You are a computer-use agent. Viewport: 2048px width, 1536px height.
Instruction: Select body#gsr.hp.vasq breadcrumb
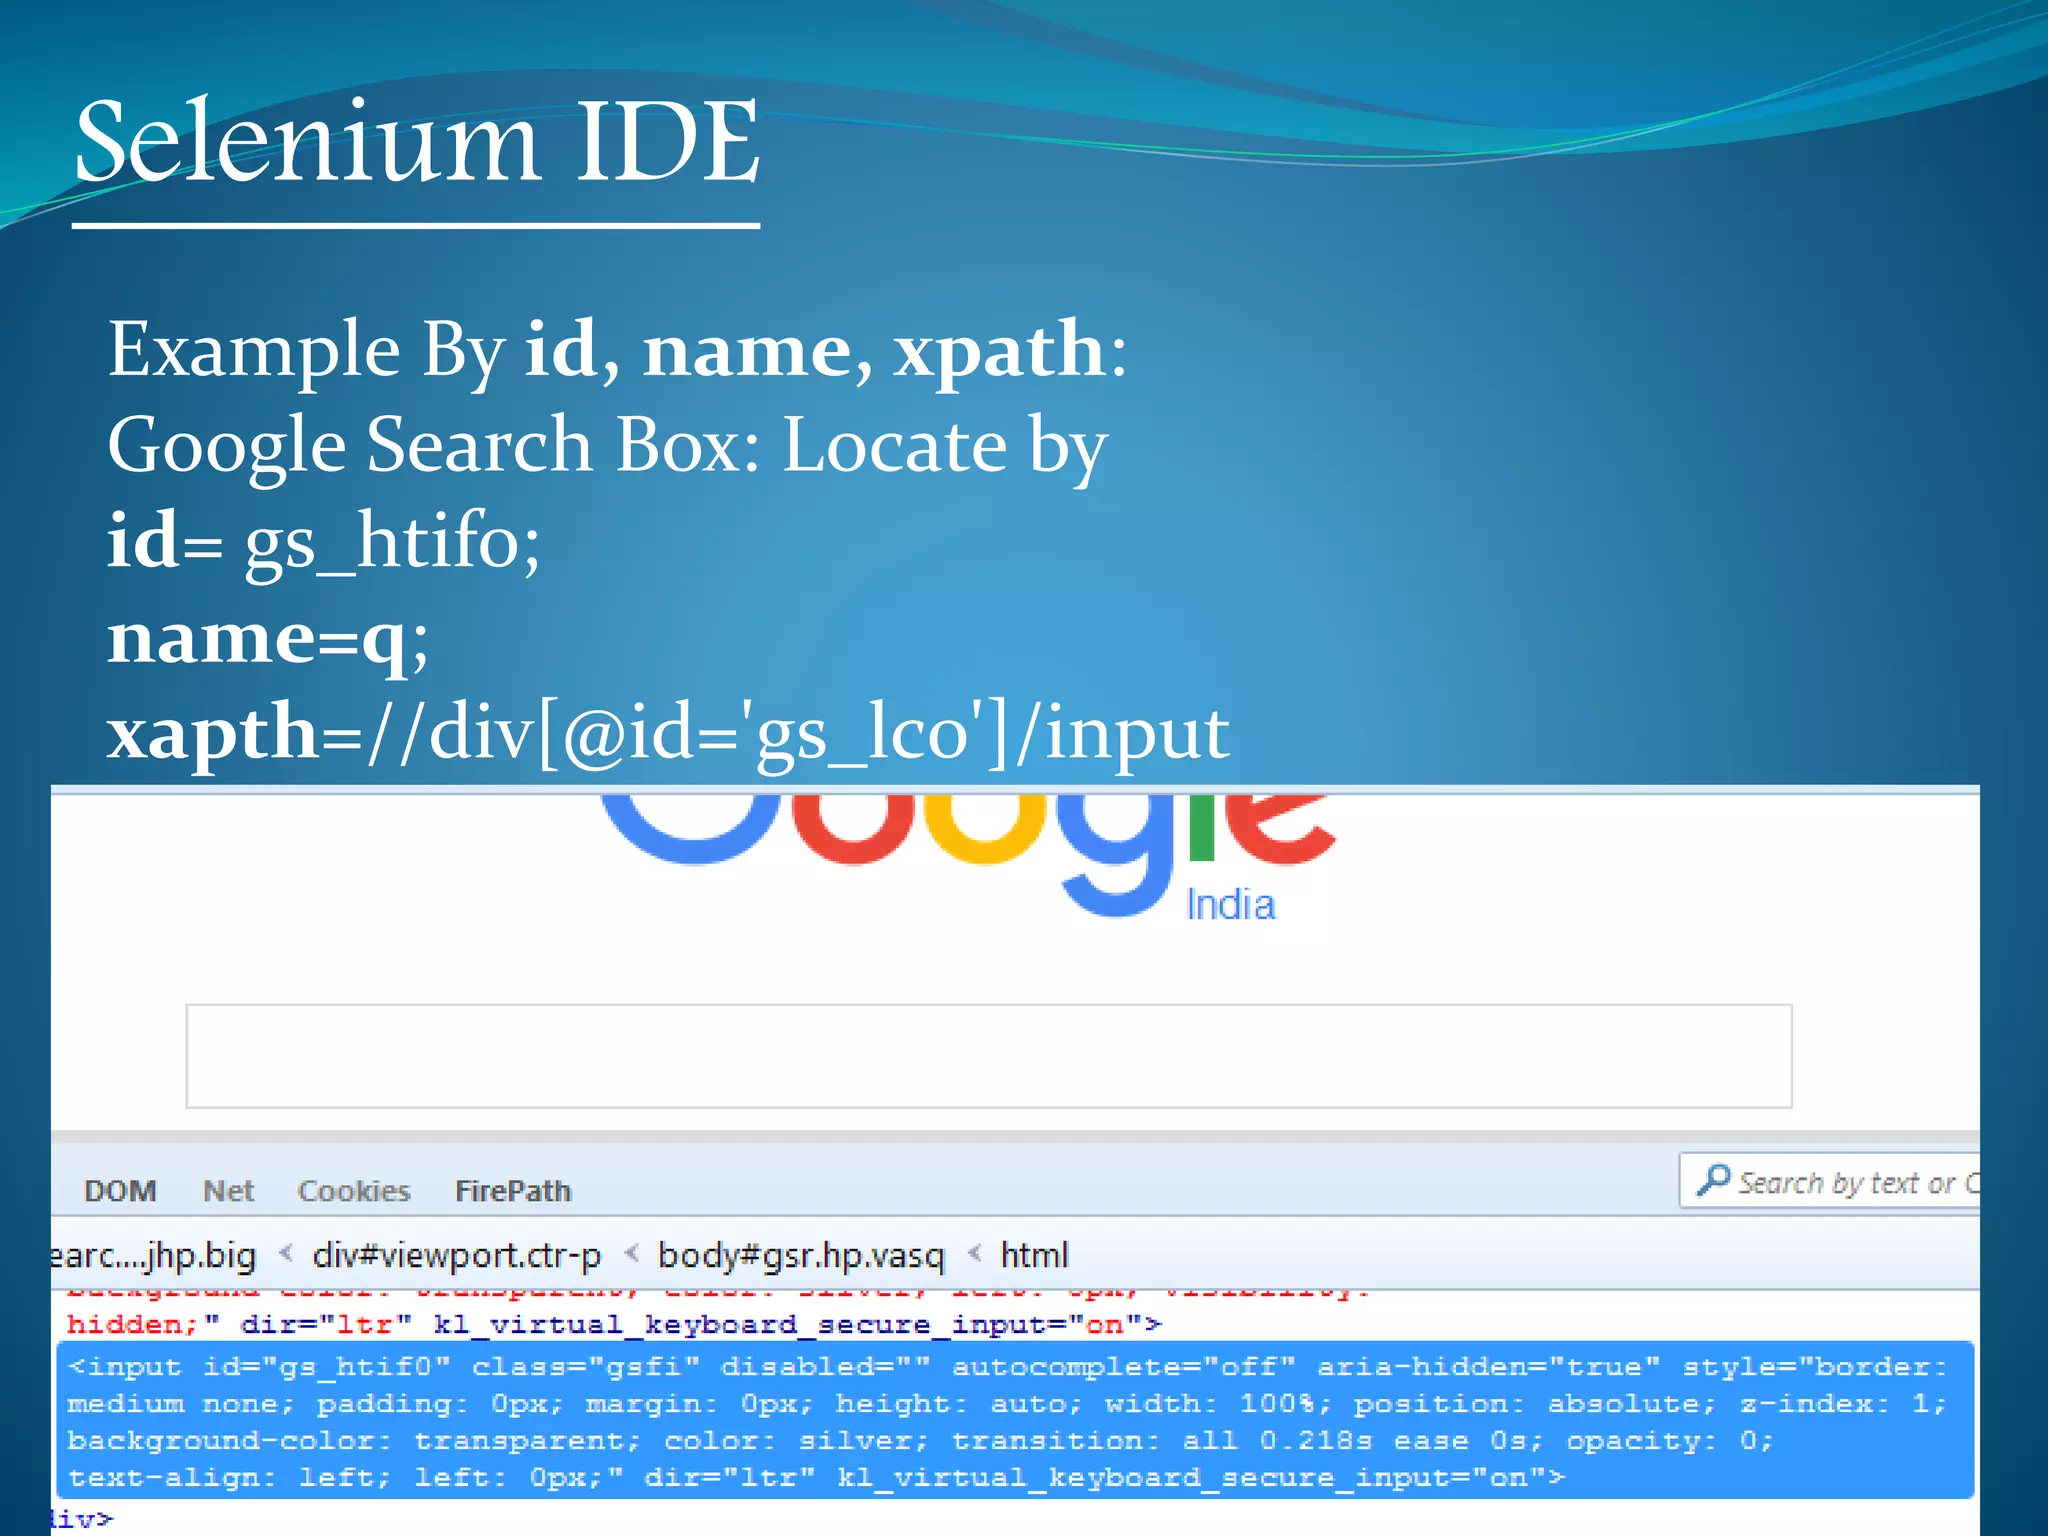coord(800,1254)
